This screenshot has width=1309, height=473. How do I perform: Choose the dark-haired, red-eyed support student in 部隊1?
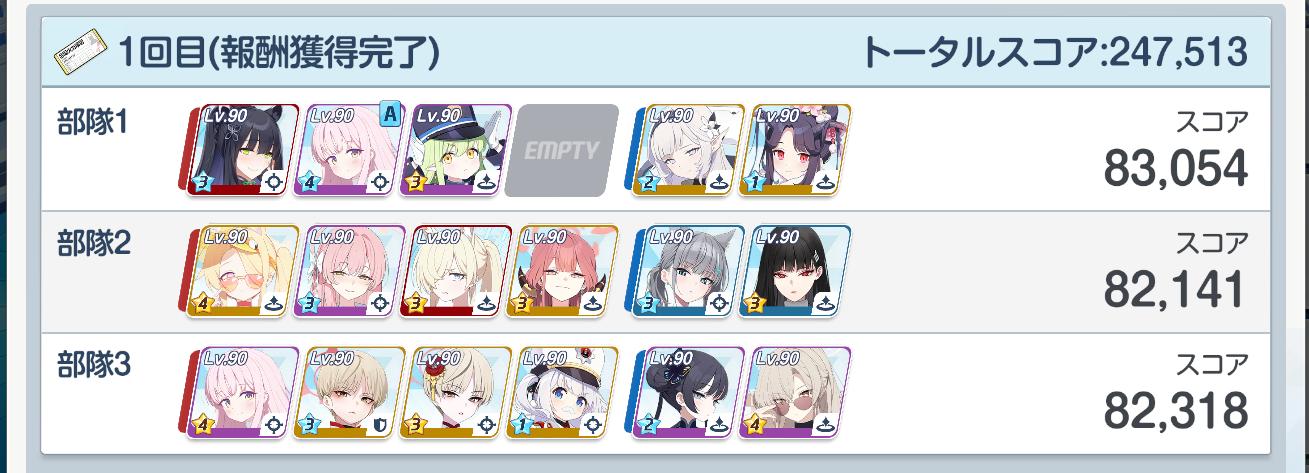point(798,150)
